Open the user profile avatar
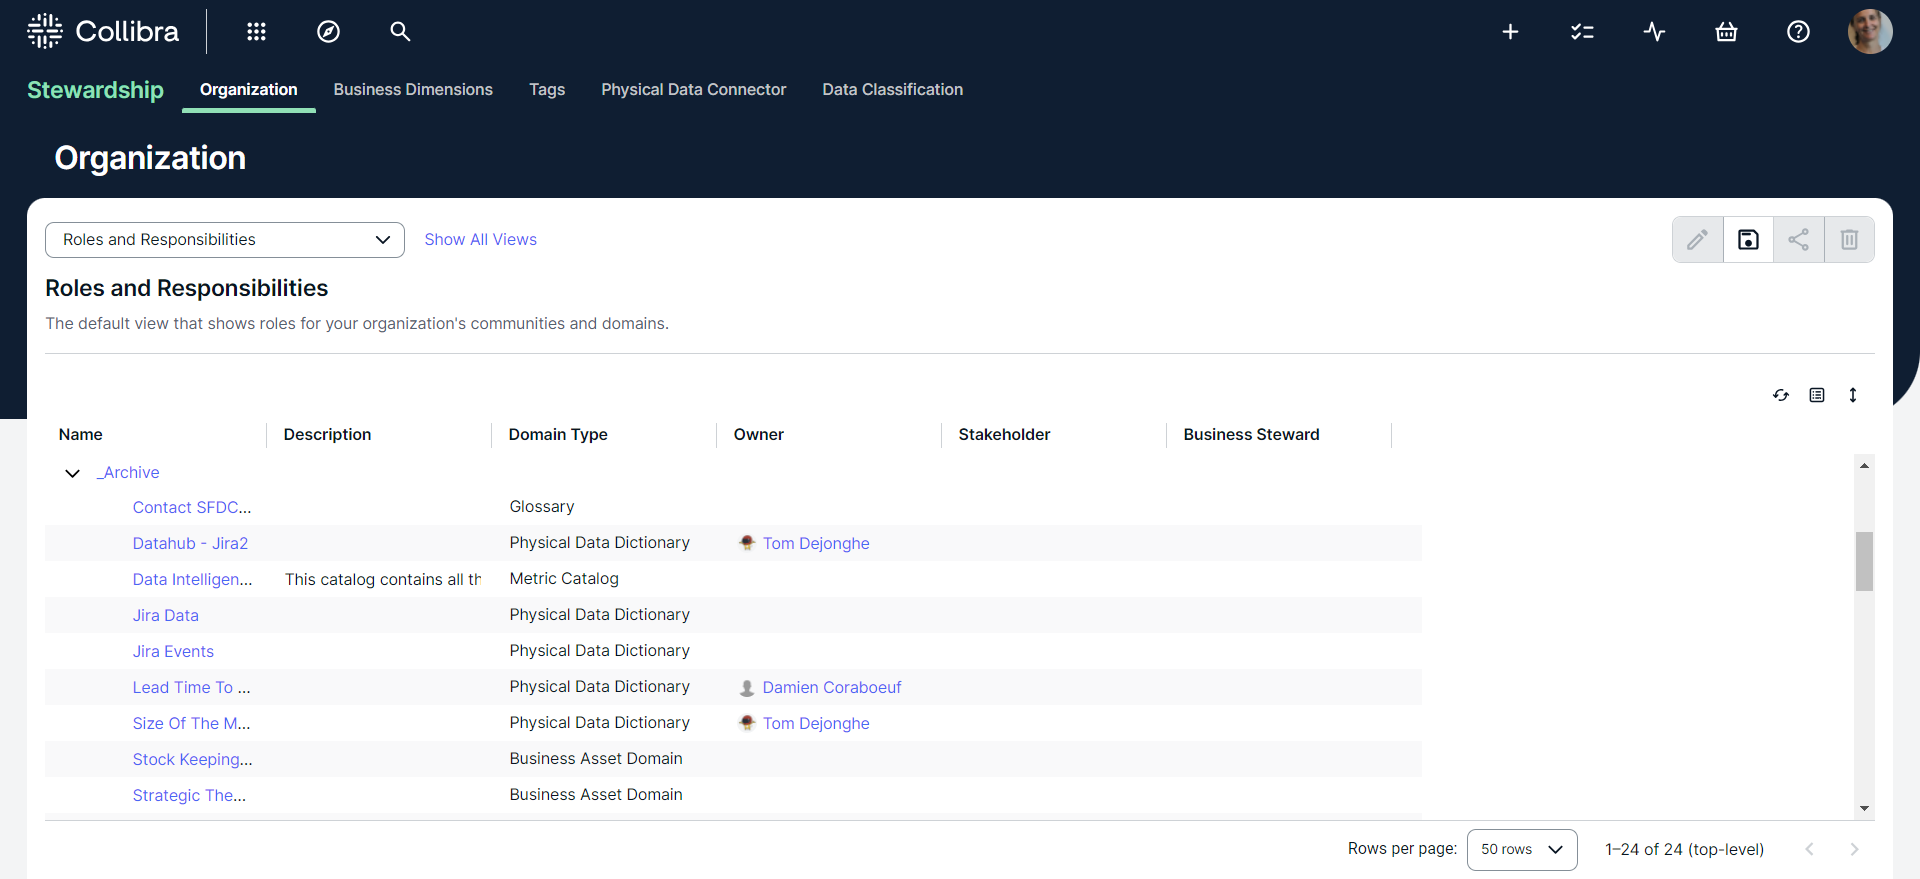Image resolution: width=1920 pixels, height=879 pixels. click(1869, 32)
